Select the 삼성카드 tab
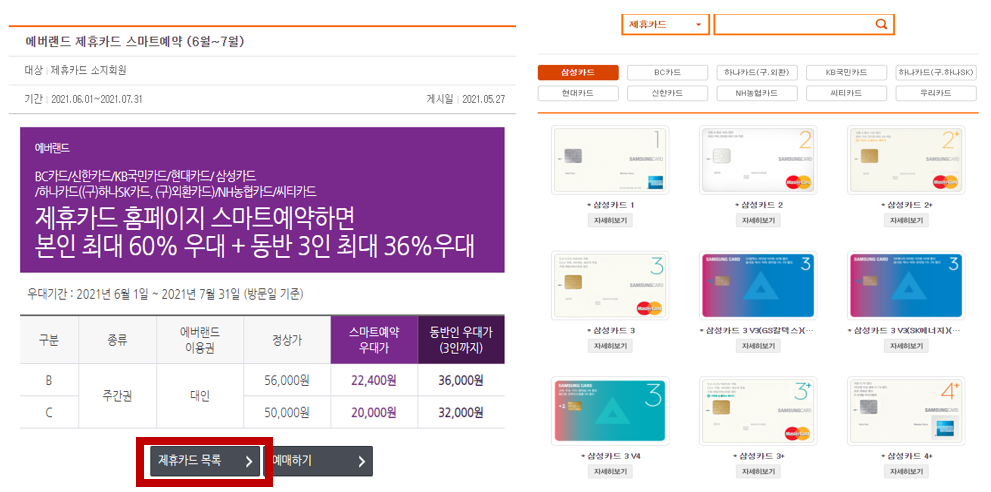Screen dimensions: 991x492 pos(578,72)
